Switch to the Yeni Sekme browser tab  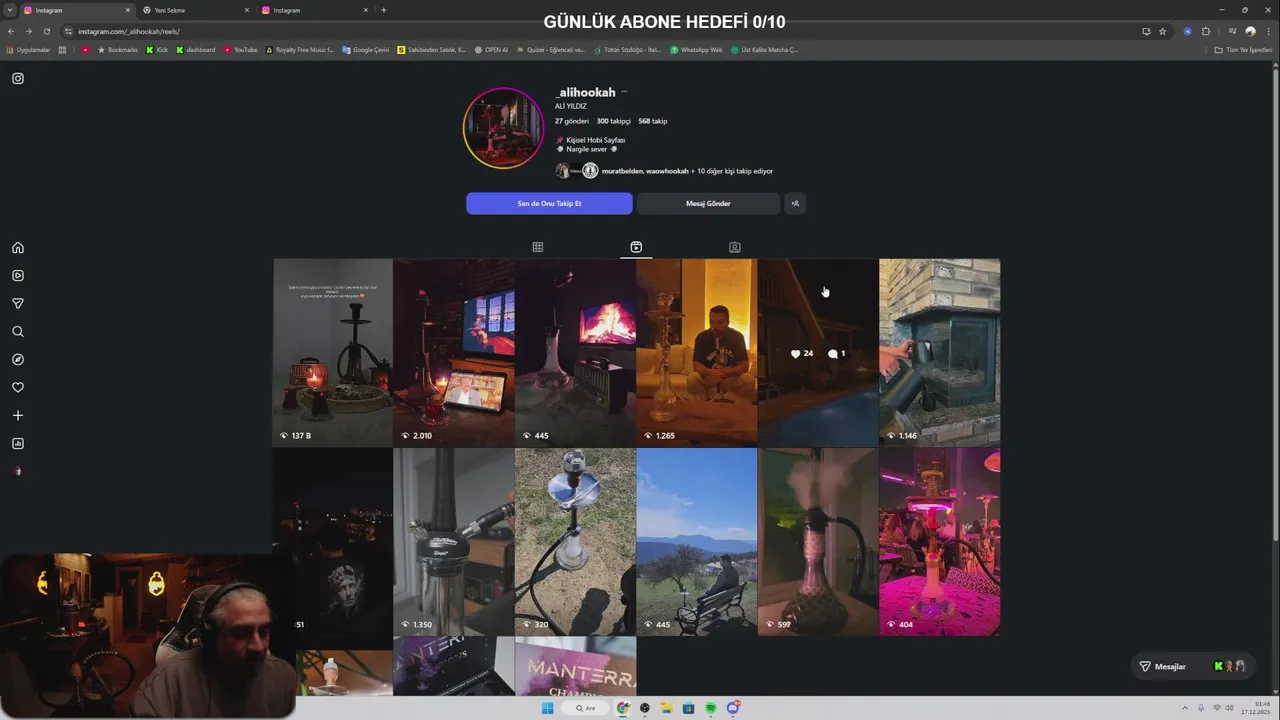(x=196, y=10)
